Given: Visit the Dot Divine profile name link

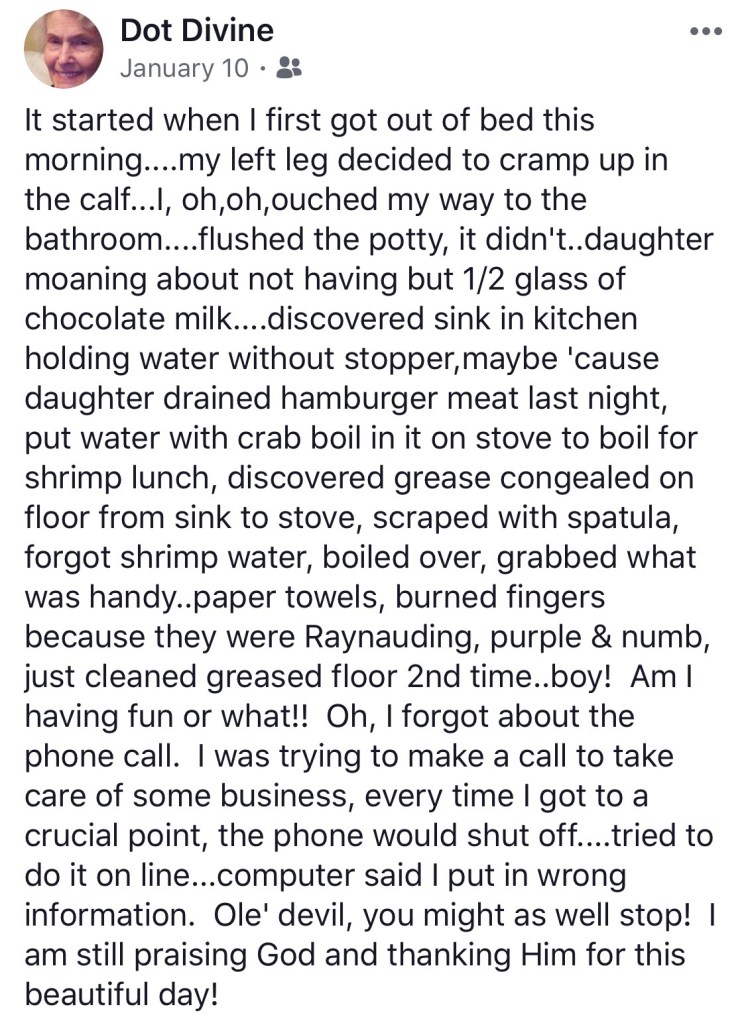Looking at the screenshot, I should 196,30.
